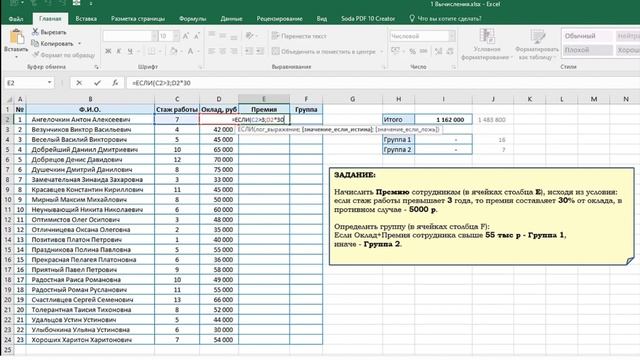This screenshot has width=640, height=360.
Task: Align cell content to the top
Action: [211, 36]
